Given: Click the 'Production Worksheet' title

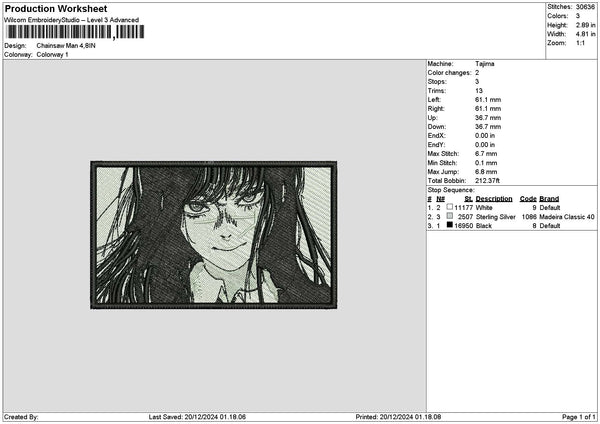Looking at the screenshot, I should click(x=56, y=8).
